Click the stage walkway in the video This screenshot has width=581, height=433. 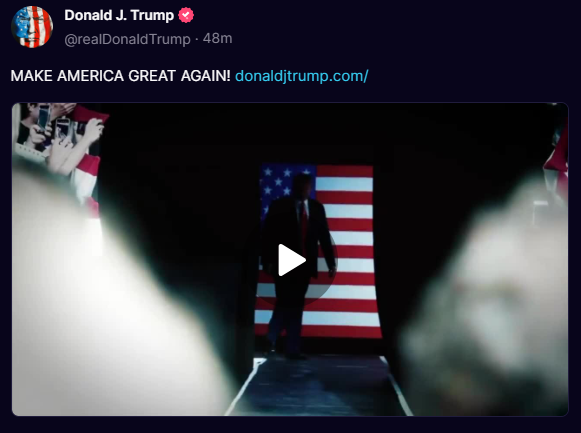319,385
